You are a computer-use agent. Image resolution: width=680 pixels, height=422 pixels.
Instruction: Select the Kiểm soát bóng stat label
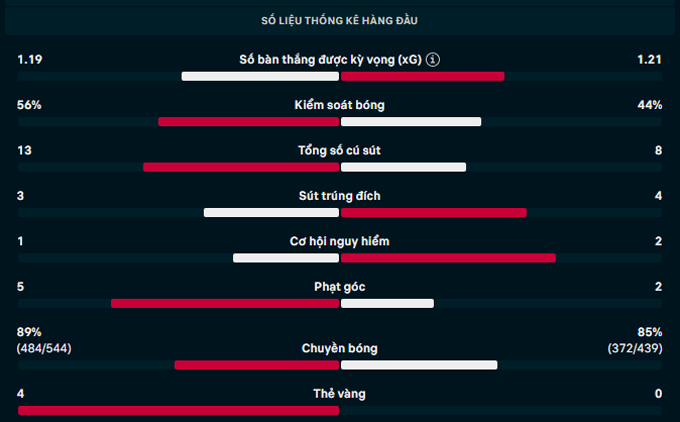click(340, 105)
